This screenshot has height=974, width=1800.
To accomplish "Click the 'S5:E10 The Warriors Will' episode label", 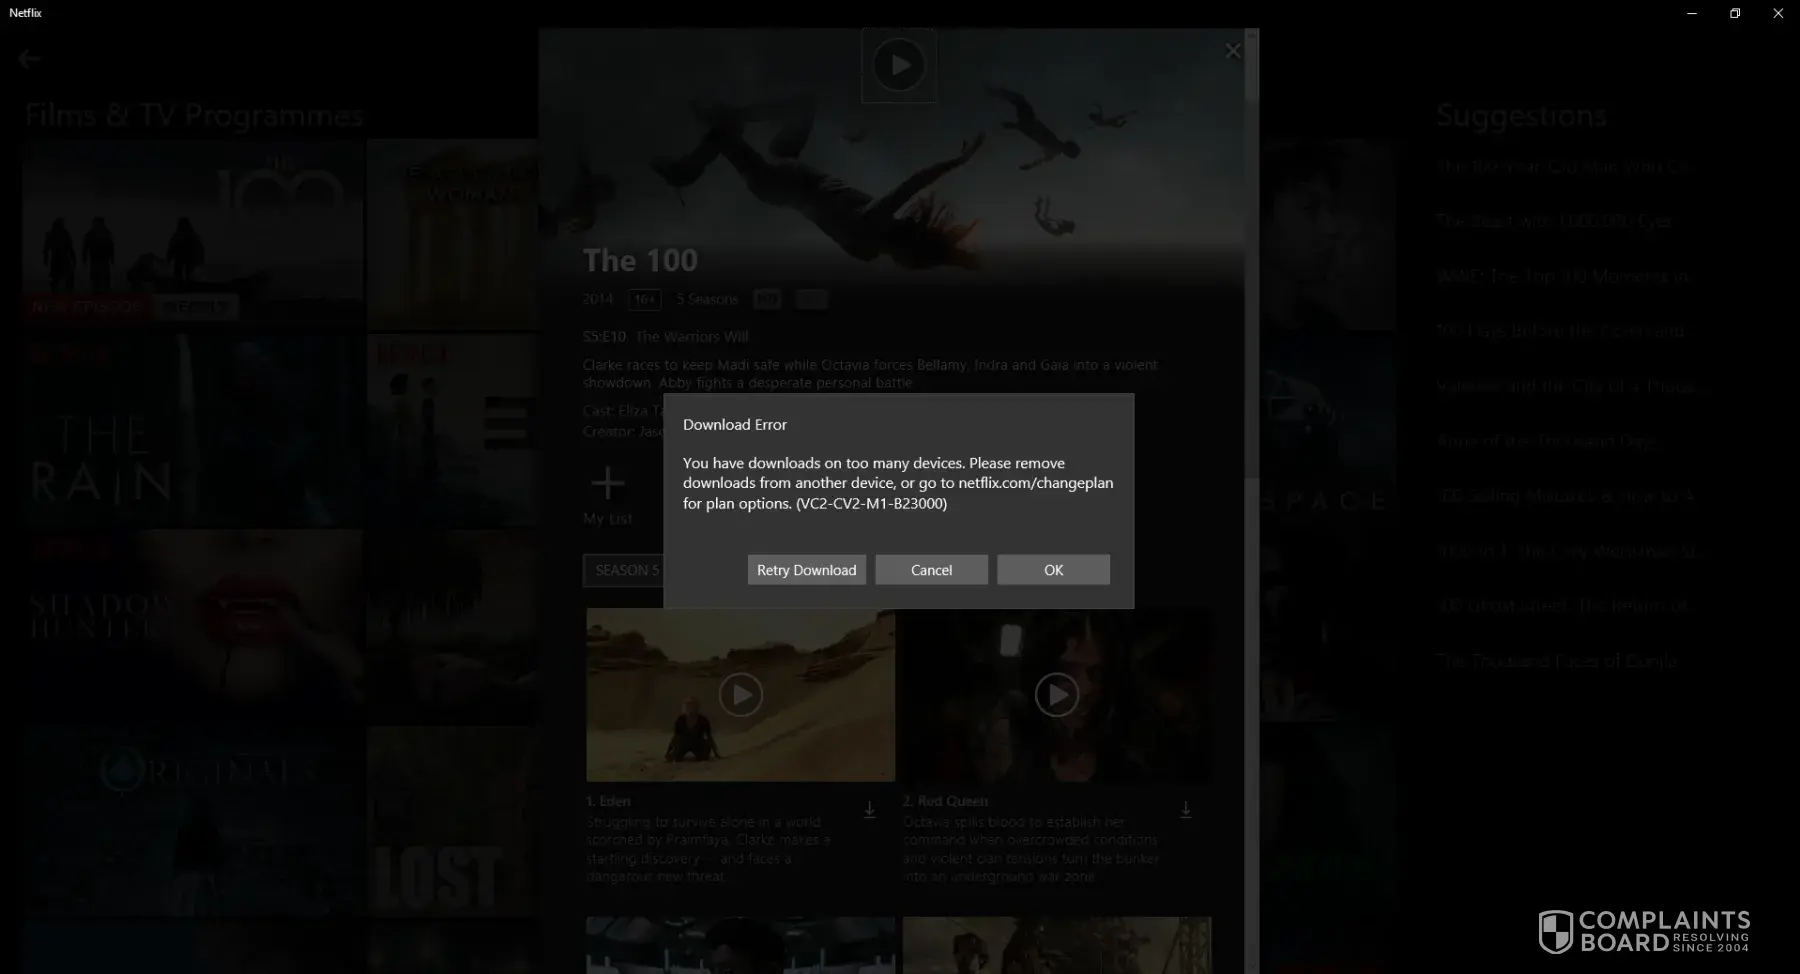I will click(x=666, y=337).
